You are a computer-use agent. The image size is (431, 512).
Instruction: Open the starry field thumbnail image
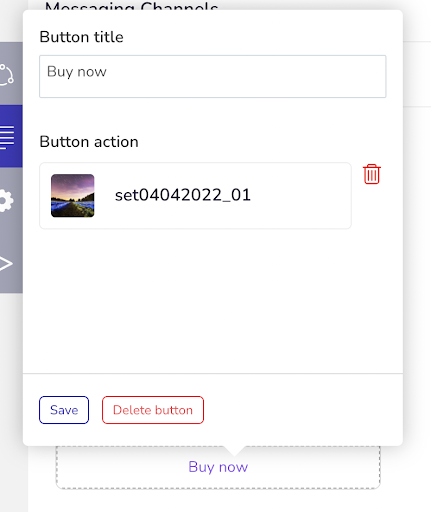pos(73,196)
